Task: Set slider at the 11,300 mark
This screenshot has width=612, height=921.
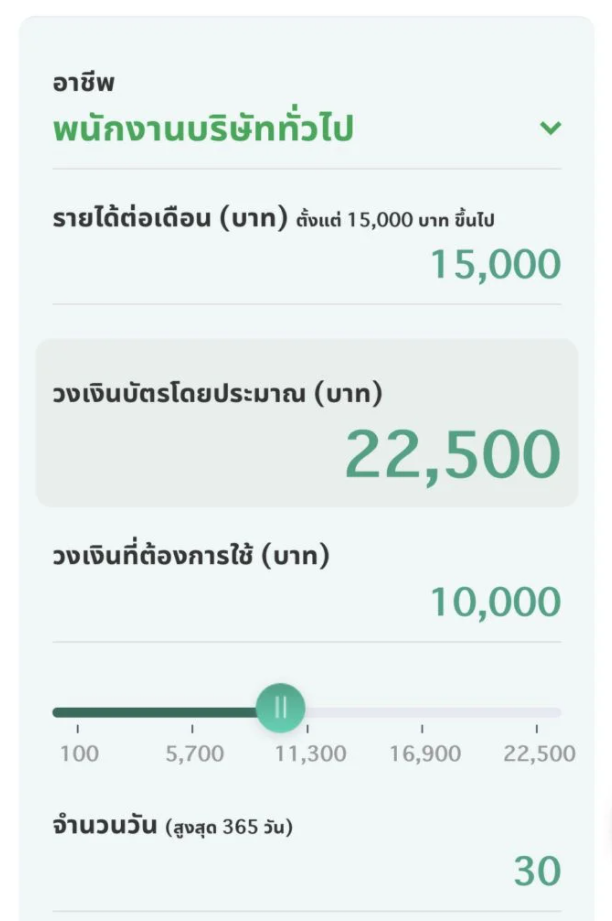Action: (x=308, y=713)
